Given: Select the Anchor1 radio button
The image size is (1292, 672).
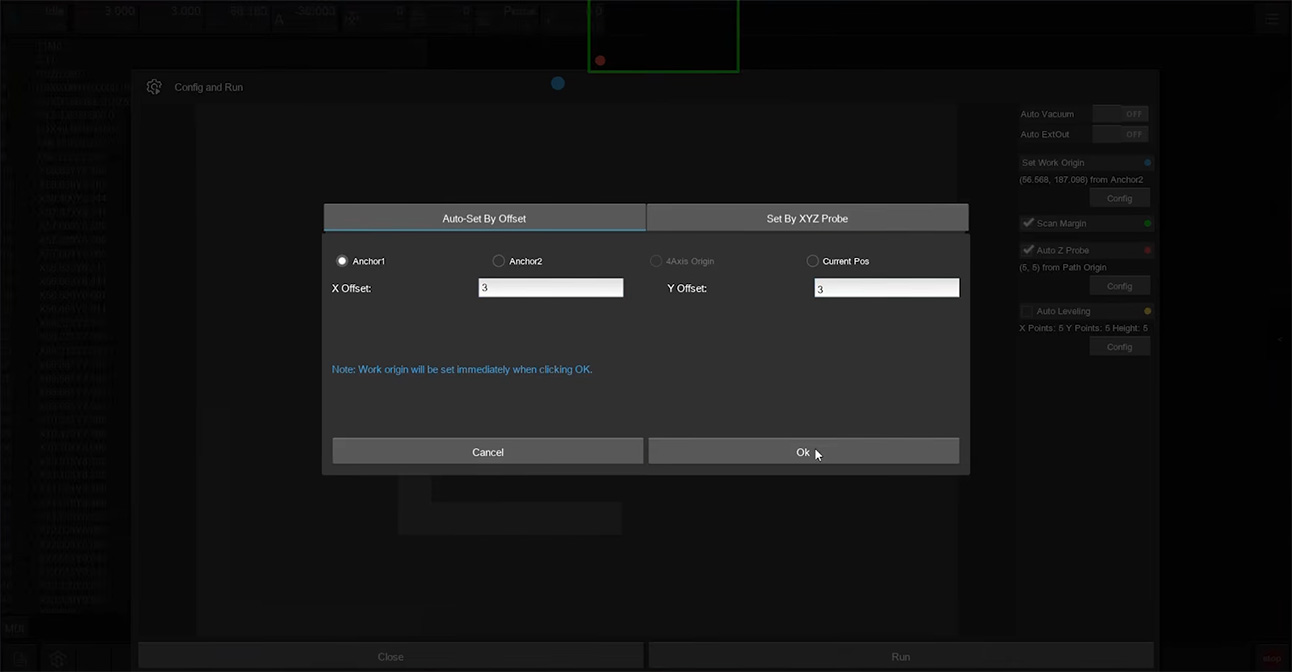Looking at the screenshot, I should pos(342,261).
